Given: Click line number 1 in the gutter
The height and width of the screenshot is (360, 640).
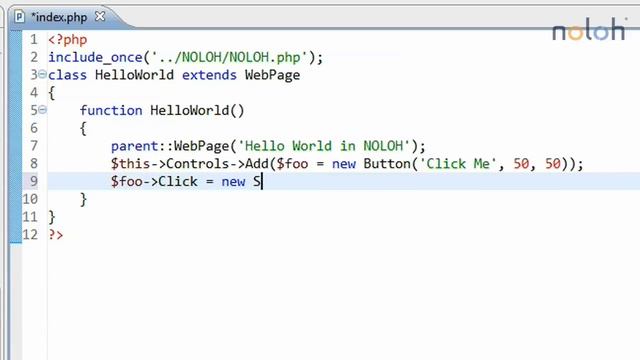Looking at the screenshot, I should point(33,40).
